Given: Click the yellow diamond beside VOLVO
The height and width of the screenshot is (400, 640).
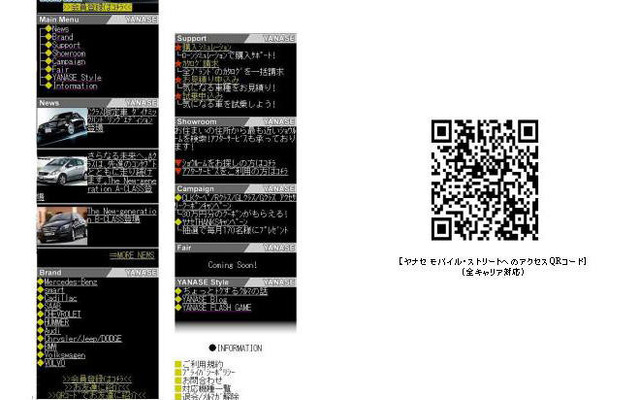Looking at the screenshot, I should (40, 362).
